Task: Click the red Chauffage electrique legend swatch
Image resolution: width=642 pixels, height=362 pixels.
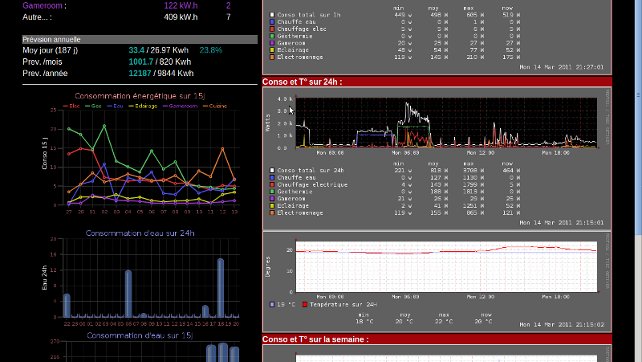Action: (272, 185)
